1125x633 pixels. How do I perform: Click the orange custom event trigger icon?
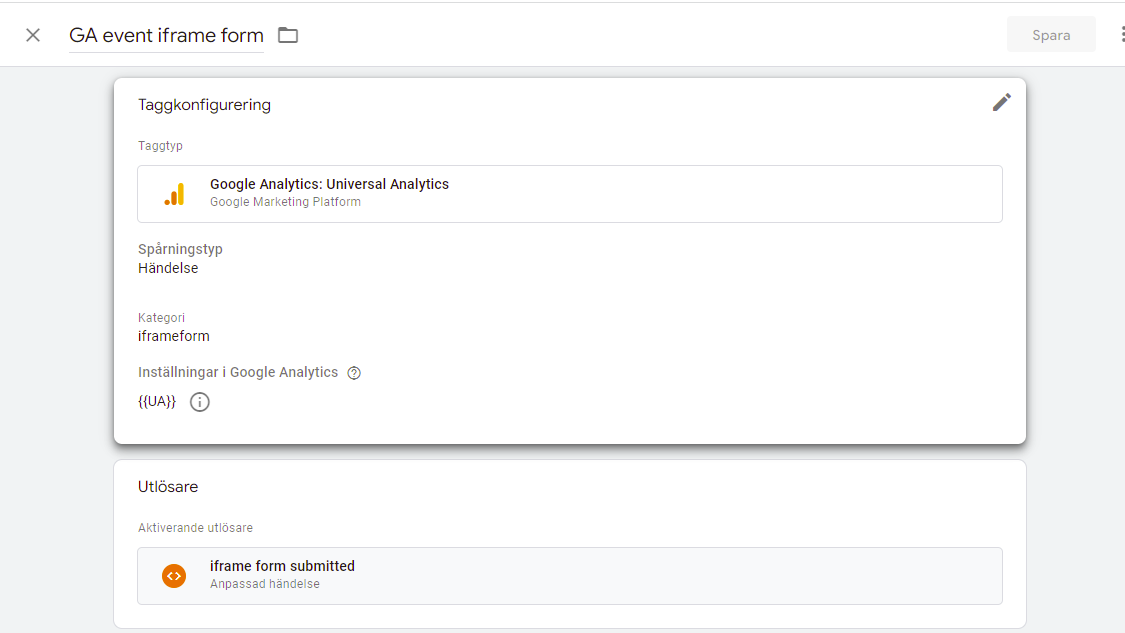coord(174,576)
